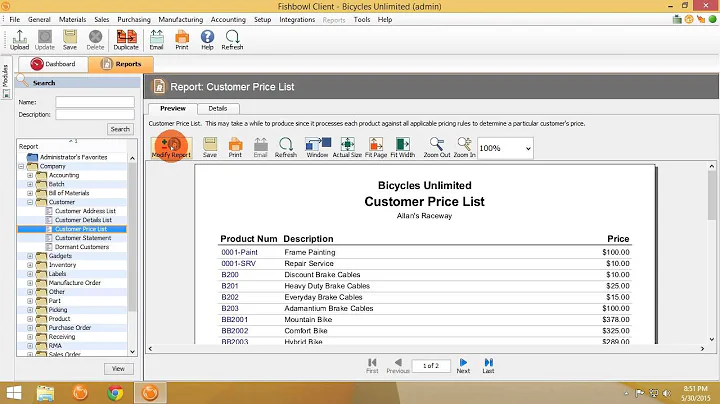Select the Preview tab
The image size is (720, 404).
pyautogui.click(x=173, y=108)
